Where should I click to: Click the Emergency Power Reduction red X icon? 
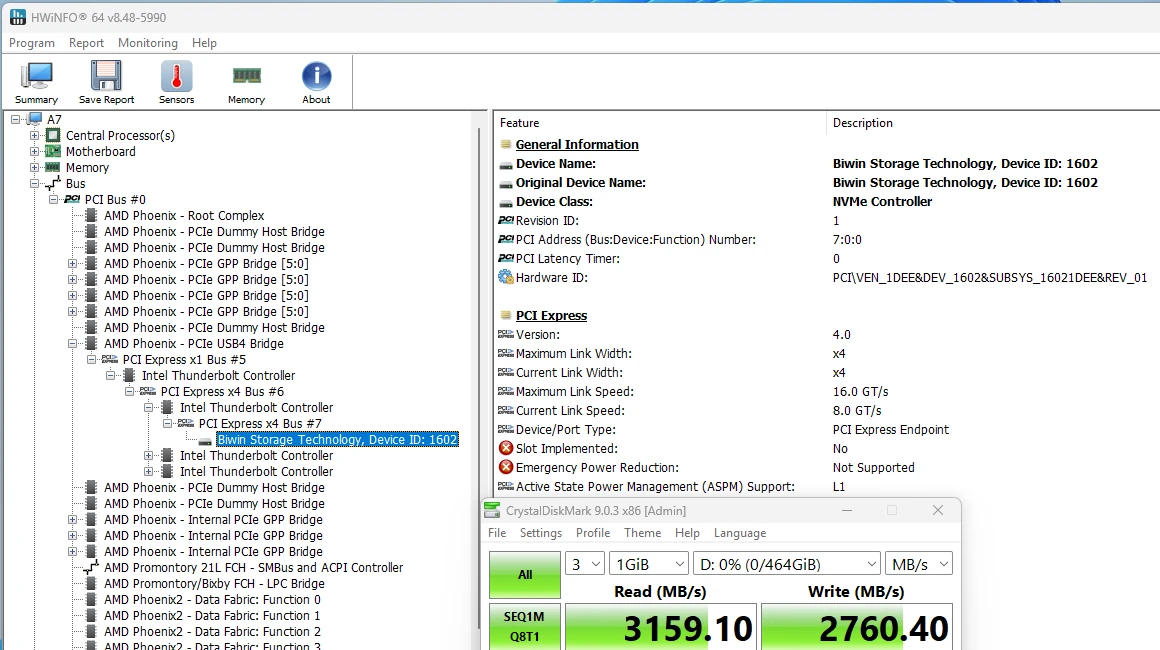[506, 467]
